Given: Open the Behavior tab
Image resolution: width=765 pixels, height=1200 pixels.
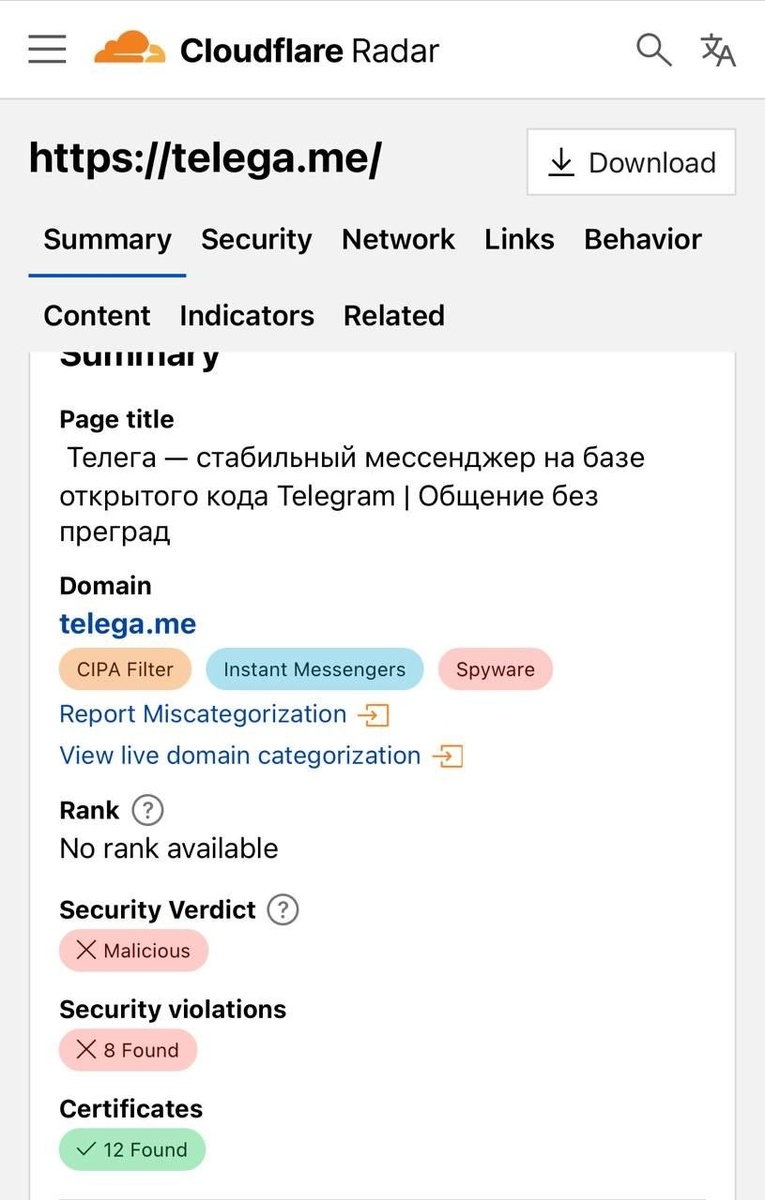Looking at the screenshot, I should pos(643,240).
